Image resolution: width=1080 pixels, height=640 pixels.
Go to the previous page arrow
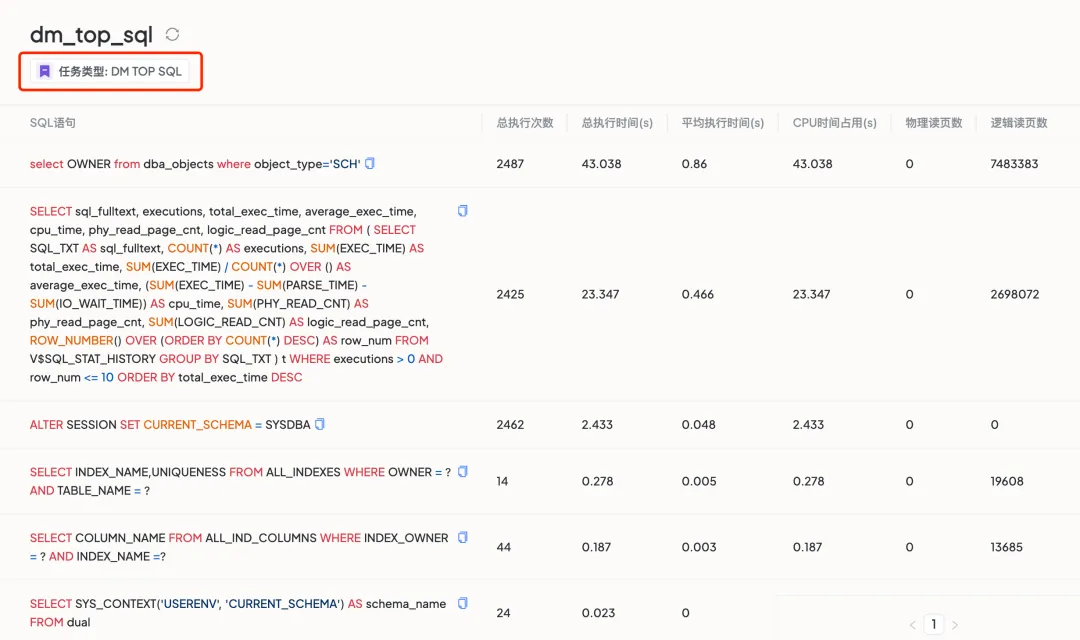pyautogui.click(x=912, y=625)
